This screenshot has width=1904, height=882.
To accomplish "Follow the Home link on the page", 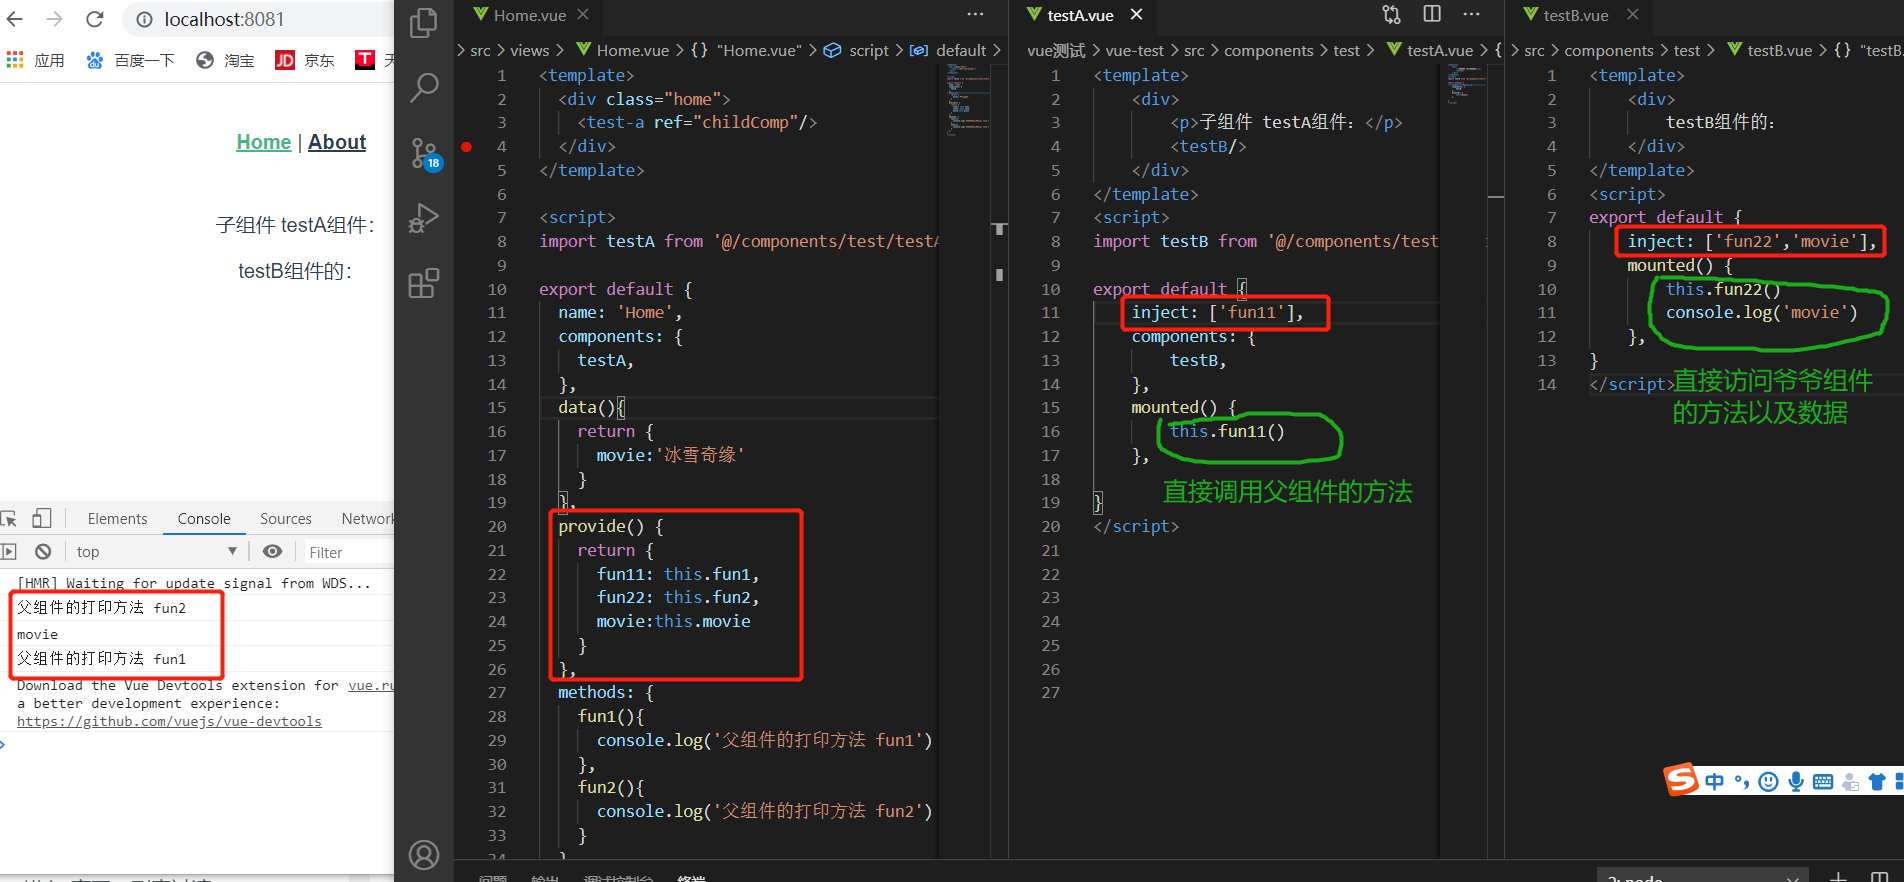I will click(264, 142).
